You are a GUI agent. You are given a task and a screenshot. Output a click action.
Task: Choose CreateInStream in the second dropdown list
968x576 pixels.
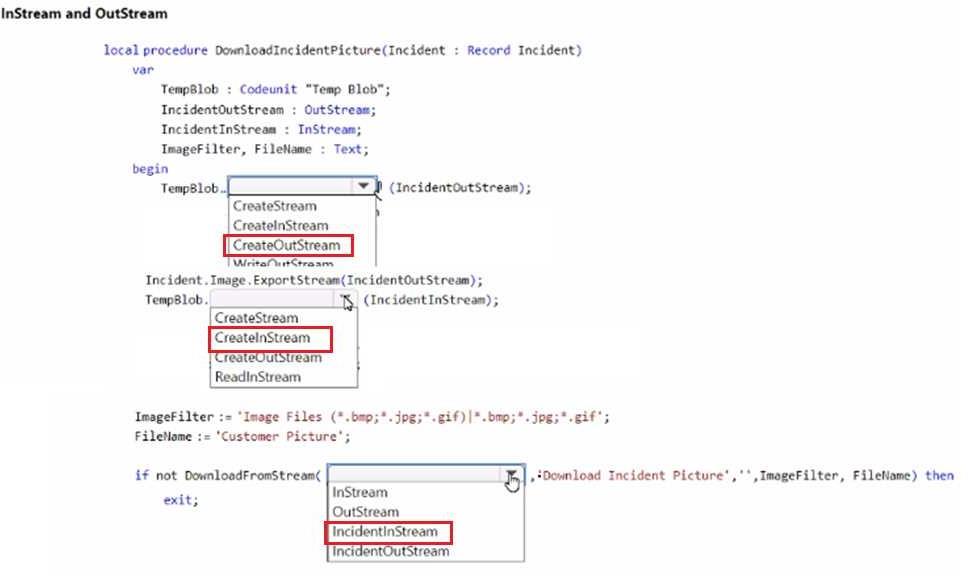coord(262,338)
